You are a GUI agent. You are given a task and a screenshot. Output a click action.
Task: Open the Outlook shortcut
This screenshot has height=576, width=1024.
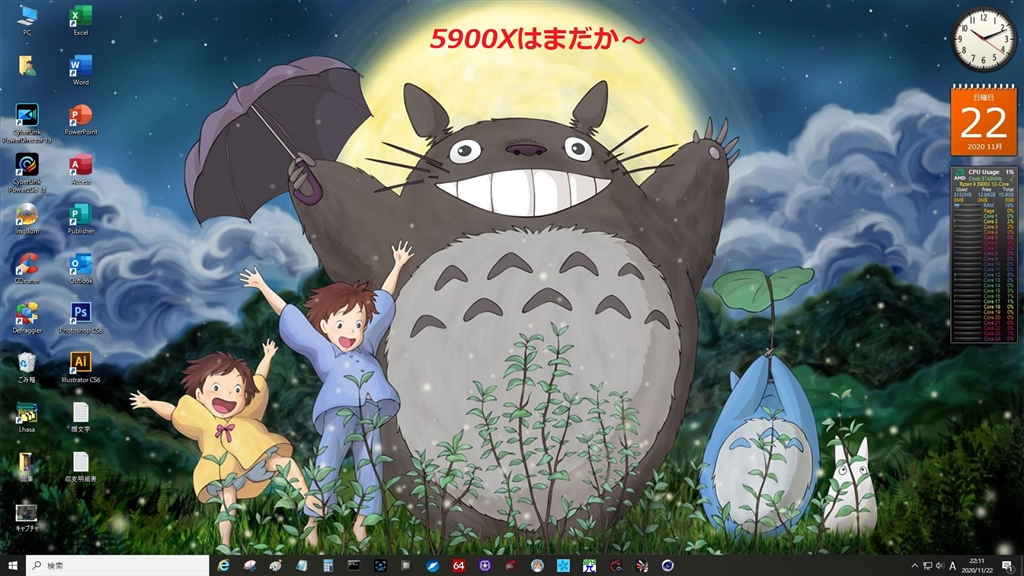point(80,268)
